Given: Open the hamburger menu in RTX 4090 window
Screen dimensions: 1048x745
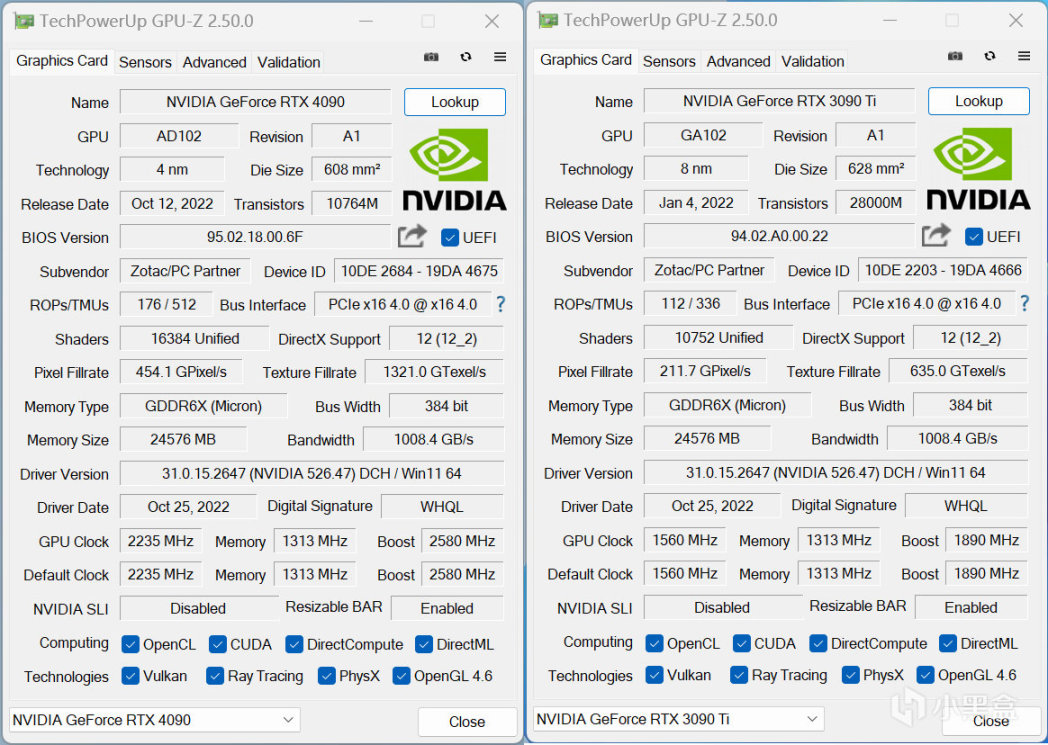Looking at the screenshot, I should tap(500, 57).
